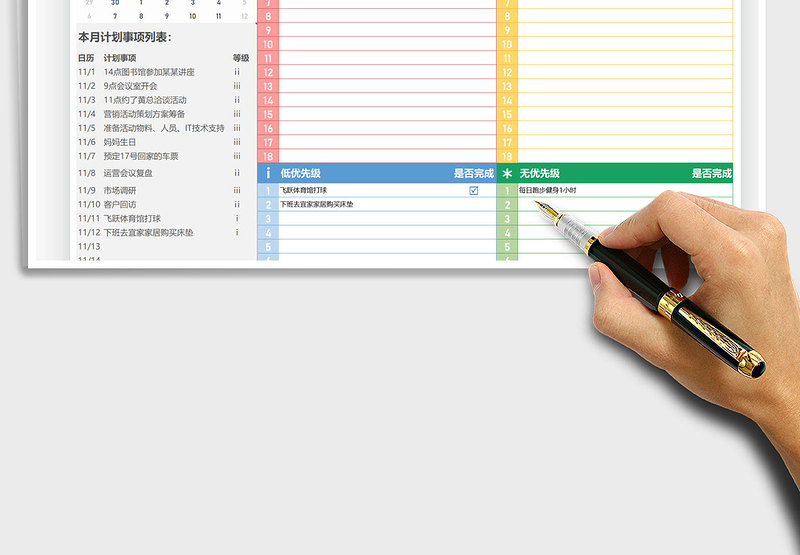This screenshot has height=555, width=800.
Task: Toggle the checkbox for 飞跃体育馆打球
Action: 474,190
